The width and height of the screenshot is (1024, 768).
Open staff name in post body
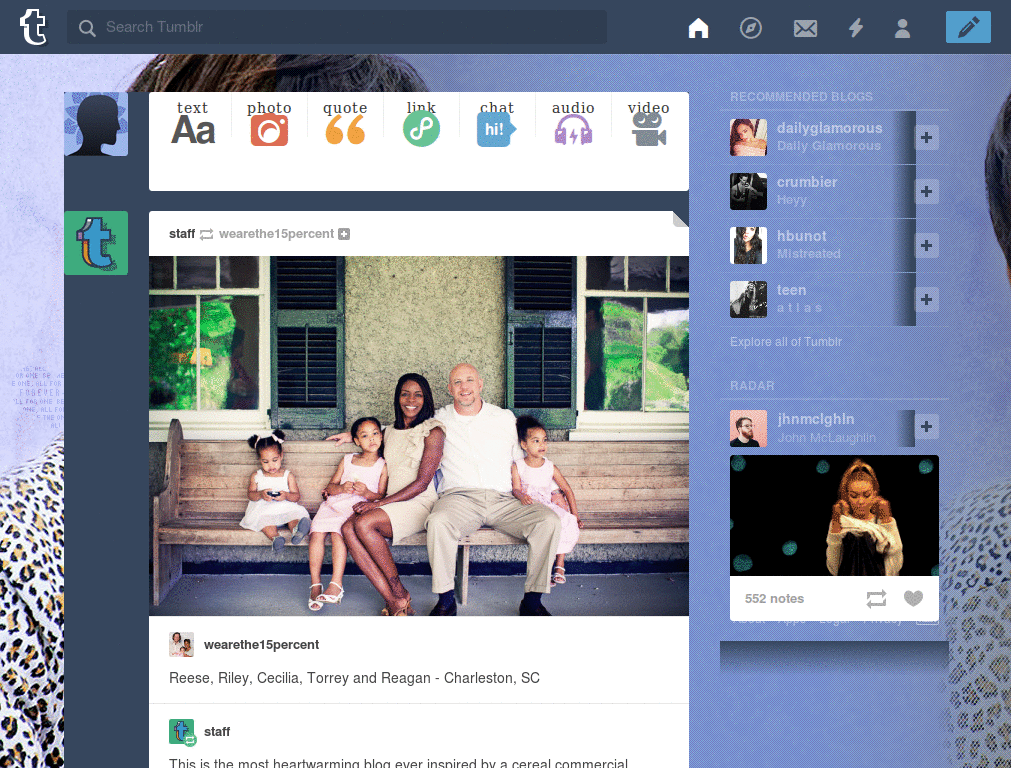217,731
